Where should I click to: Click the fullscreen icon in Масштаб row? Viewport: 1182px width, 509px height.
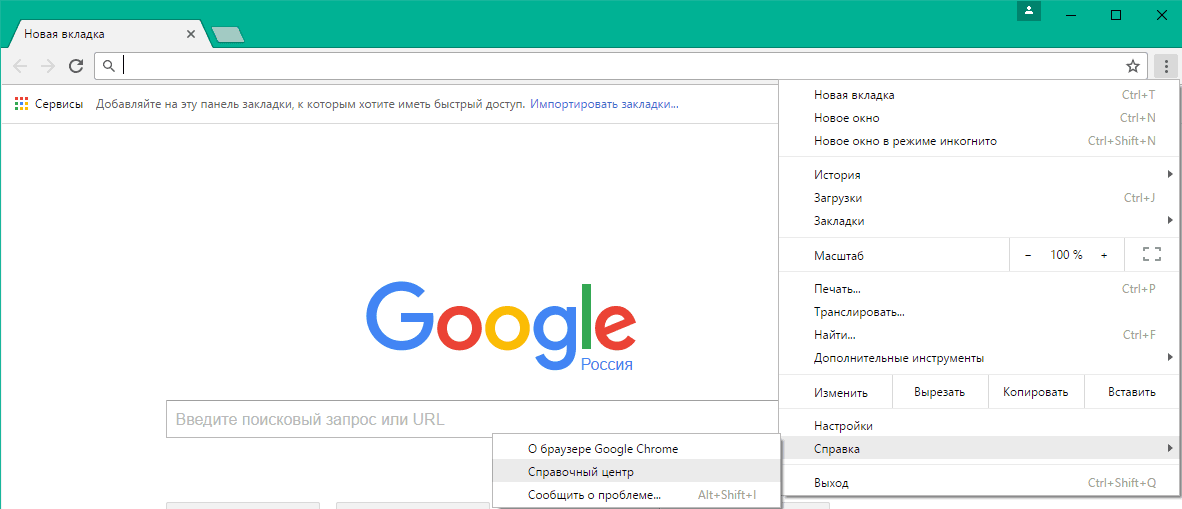[1151, 255]
